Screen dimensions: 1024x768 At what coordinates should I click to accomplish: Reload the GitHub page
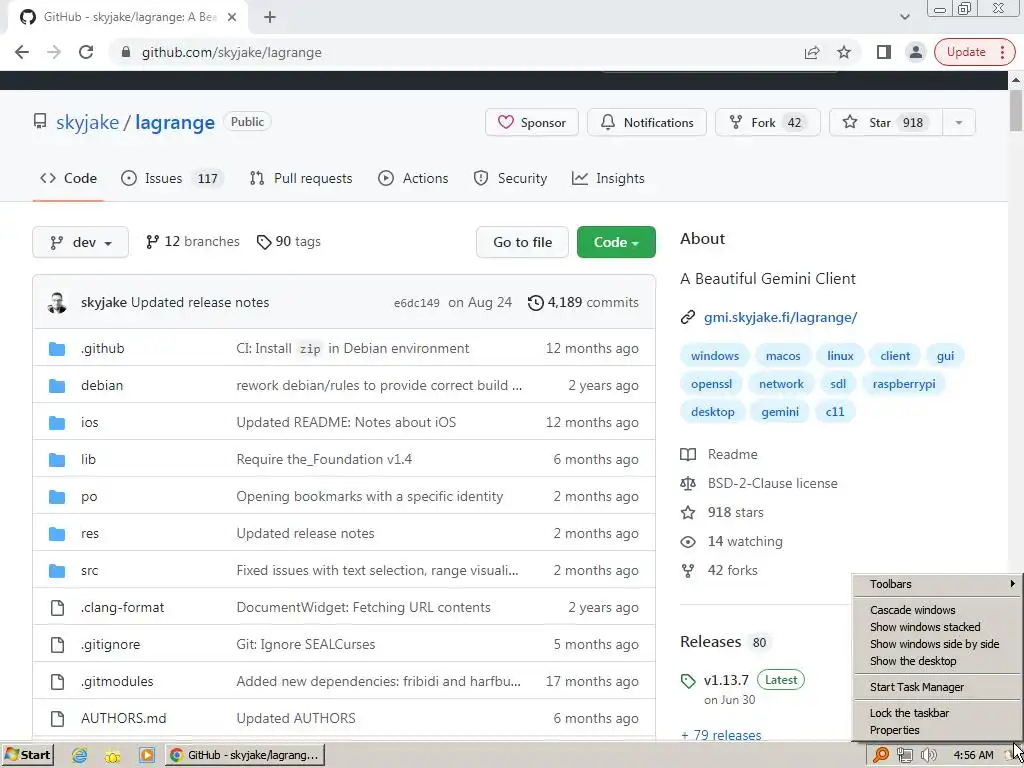(x=86, y=52)
